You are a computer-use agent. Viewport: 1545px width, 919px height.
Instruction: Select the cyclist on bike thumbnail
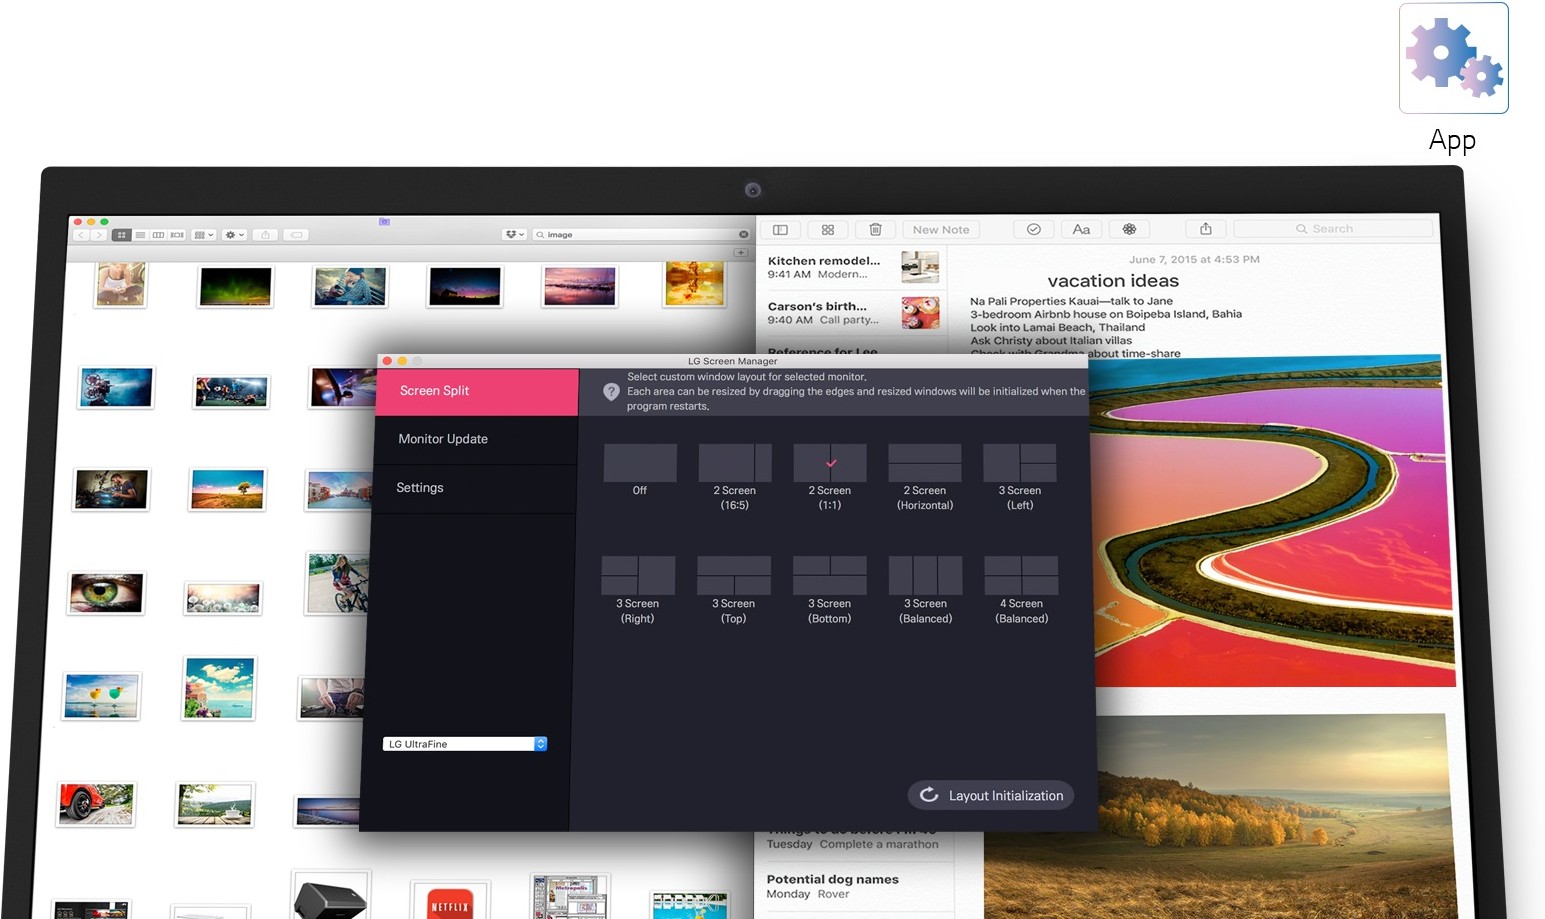[337, 583]
